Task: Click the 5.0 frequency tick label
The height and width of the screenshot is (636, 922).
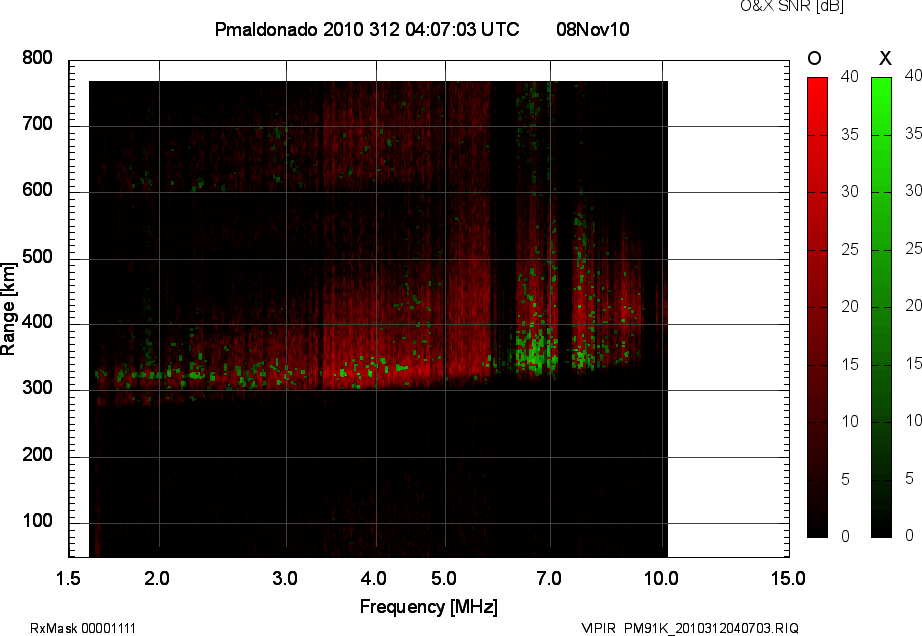Action: [444, 578]
